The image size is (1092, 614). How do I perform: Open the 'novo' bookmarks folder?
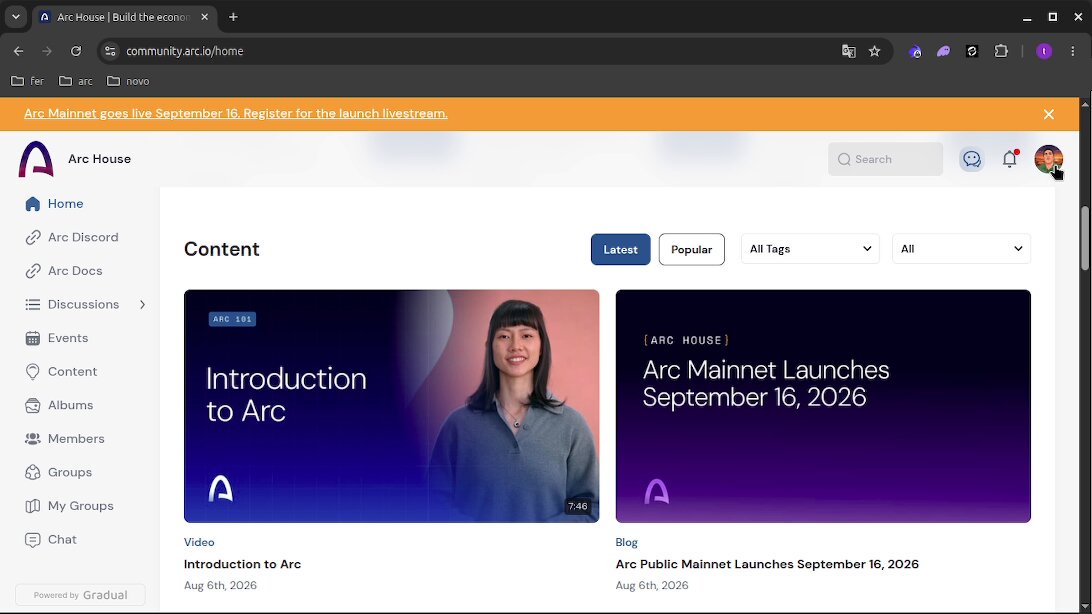128,81
